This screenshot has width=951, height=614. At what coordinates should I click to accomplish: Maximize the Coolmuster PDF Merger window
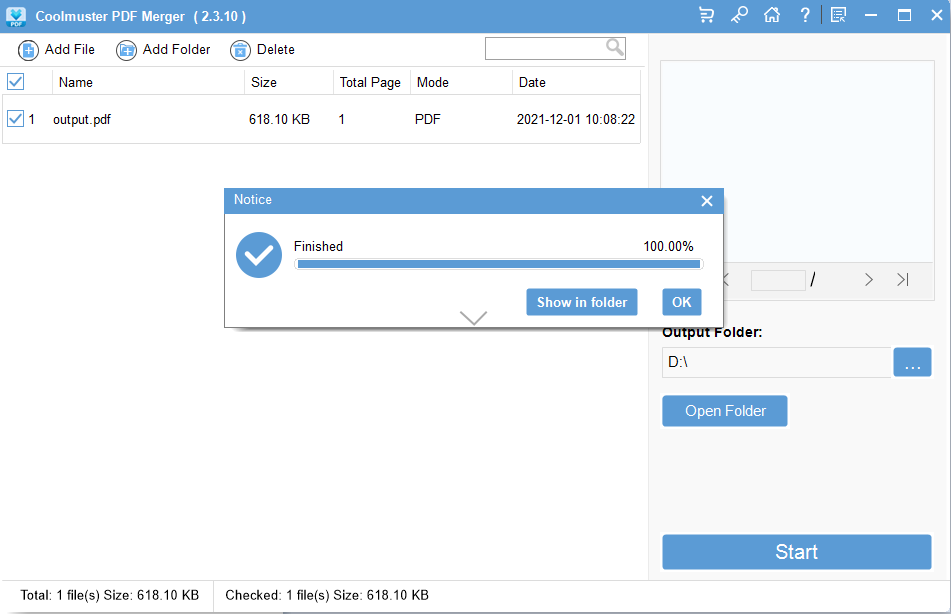pyautogui.click(x=904, y=15)
